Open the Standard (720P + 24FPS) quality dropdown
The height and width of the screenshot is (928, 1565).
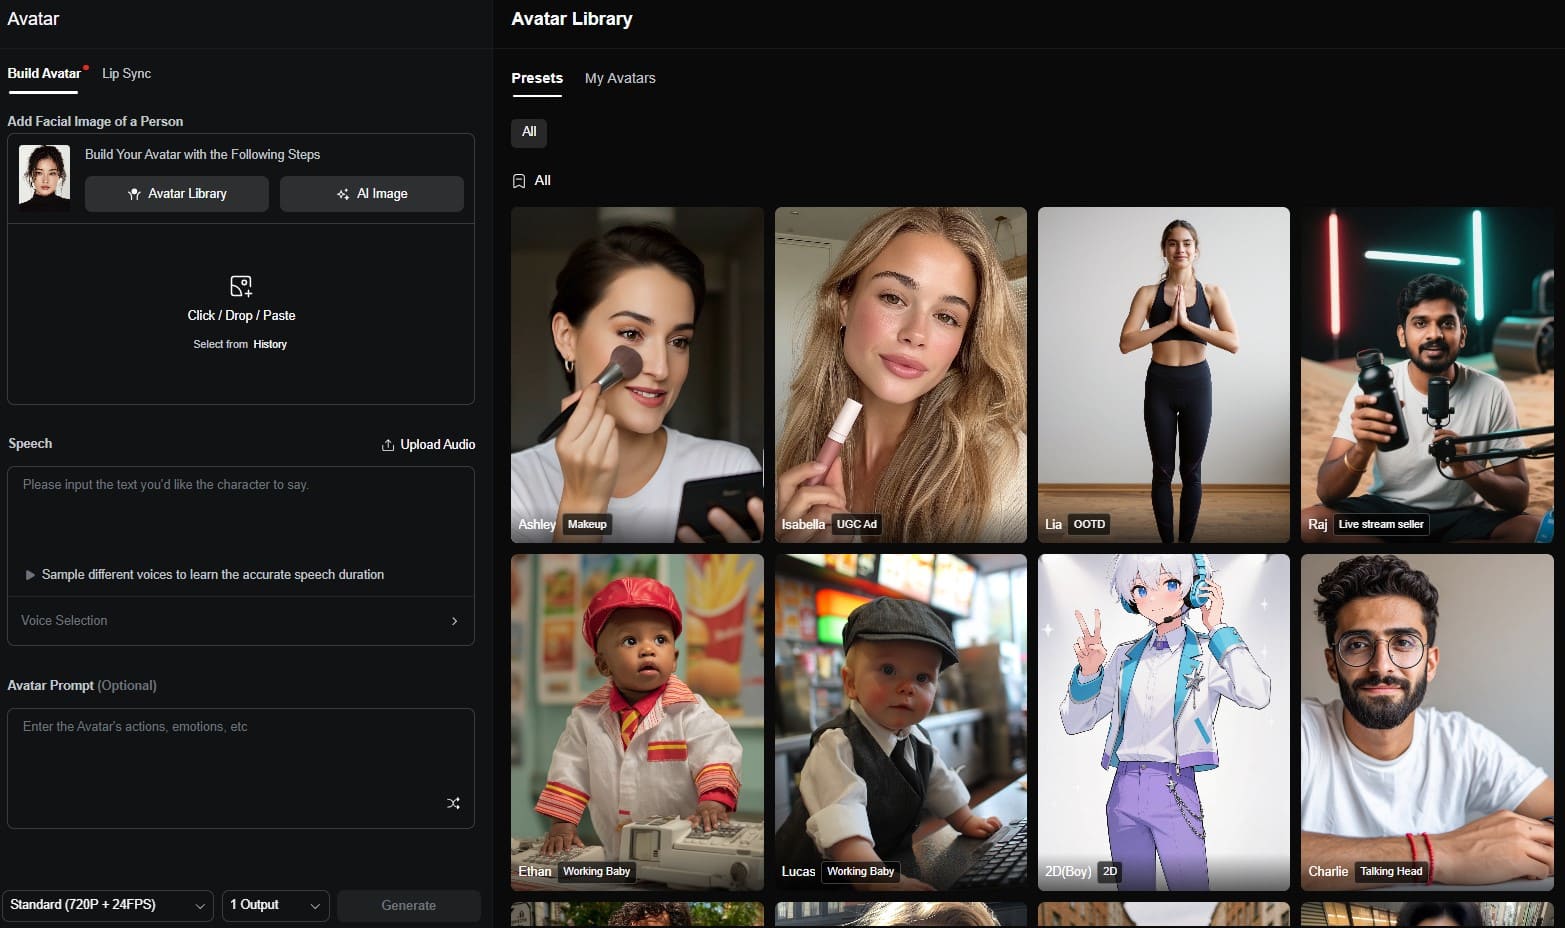(107, 905)
